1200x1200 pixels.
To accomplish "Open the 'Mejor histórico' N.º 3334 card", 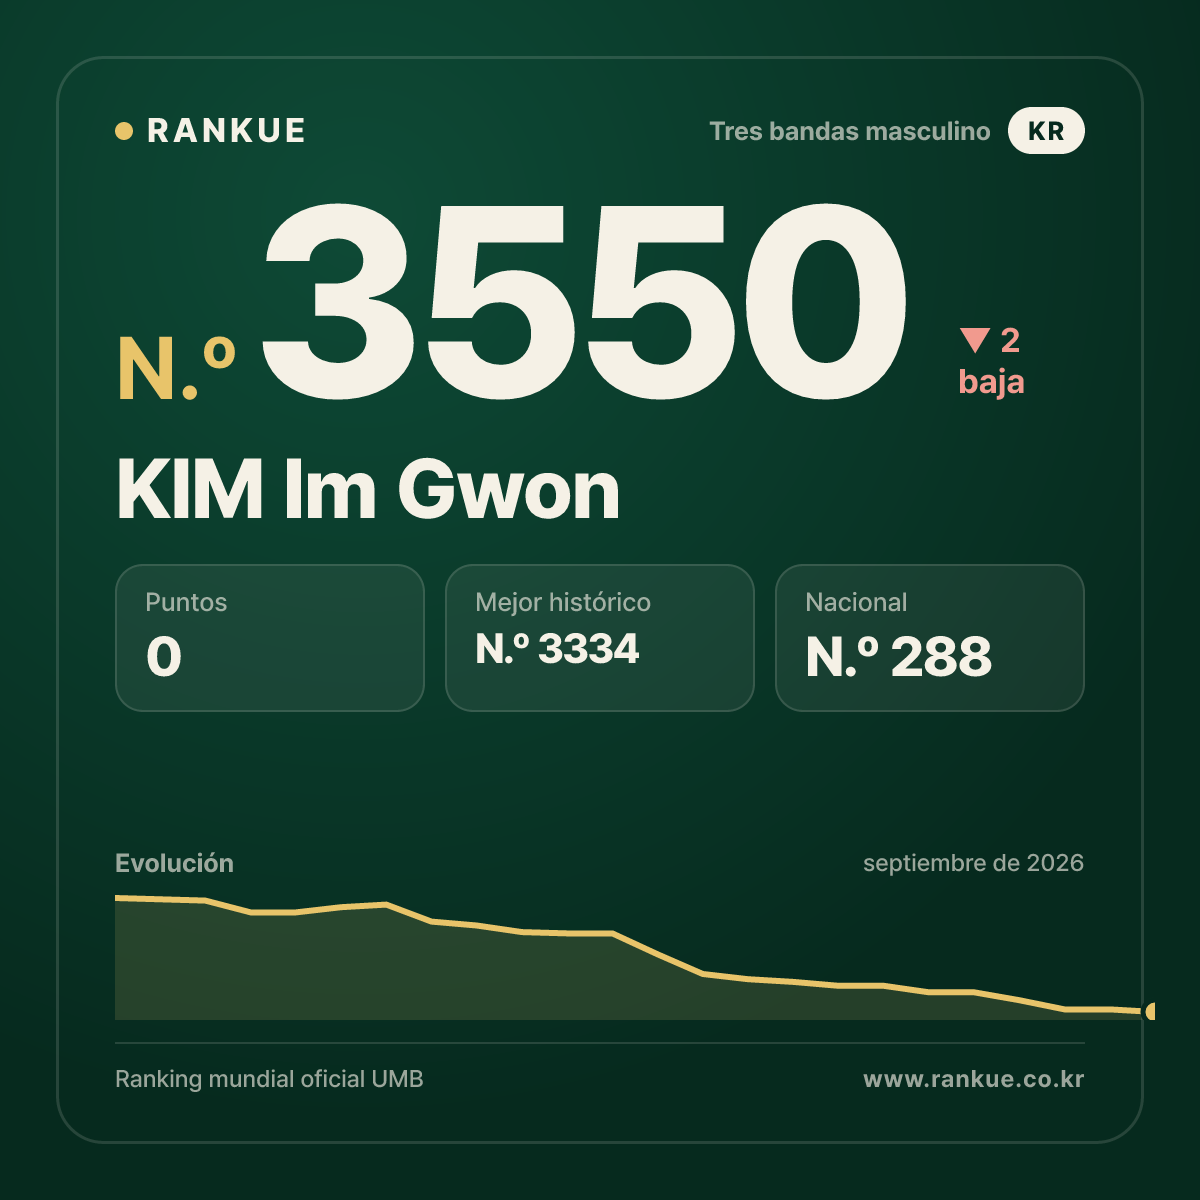I will point(600,638).
